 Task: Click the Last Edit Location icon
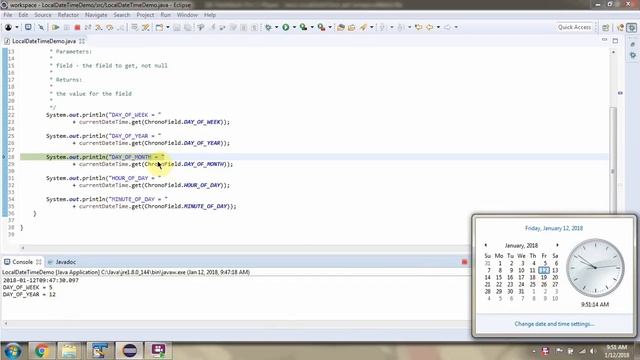[418, 27]
